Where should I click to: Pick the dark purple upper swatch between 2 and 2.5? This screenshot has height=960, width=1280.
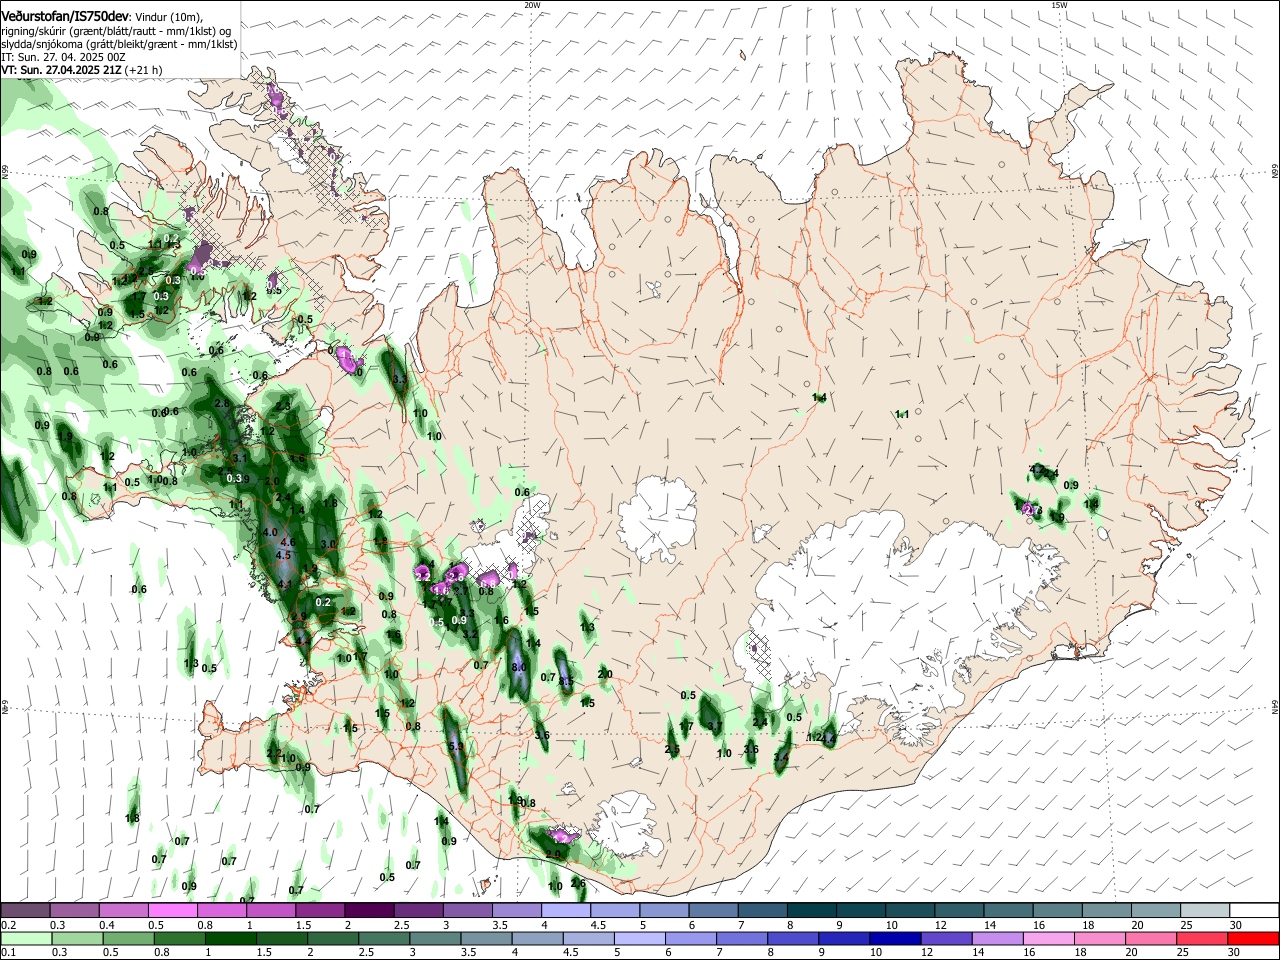[368, 911]
